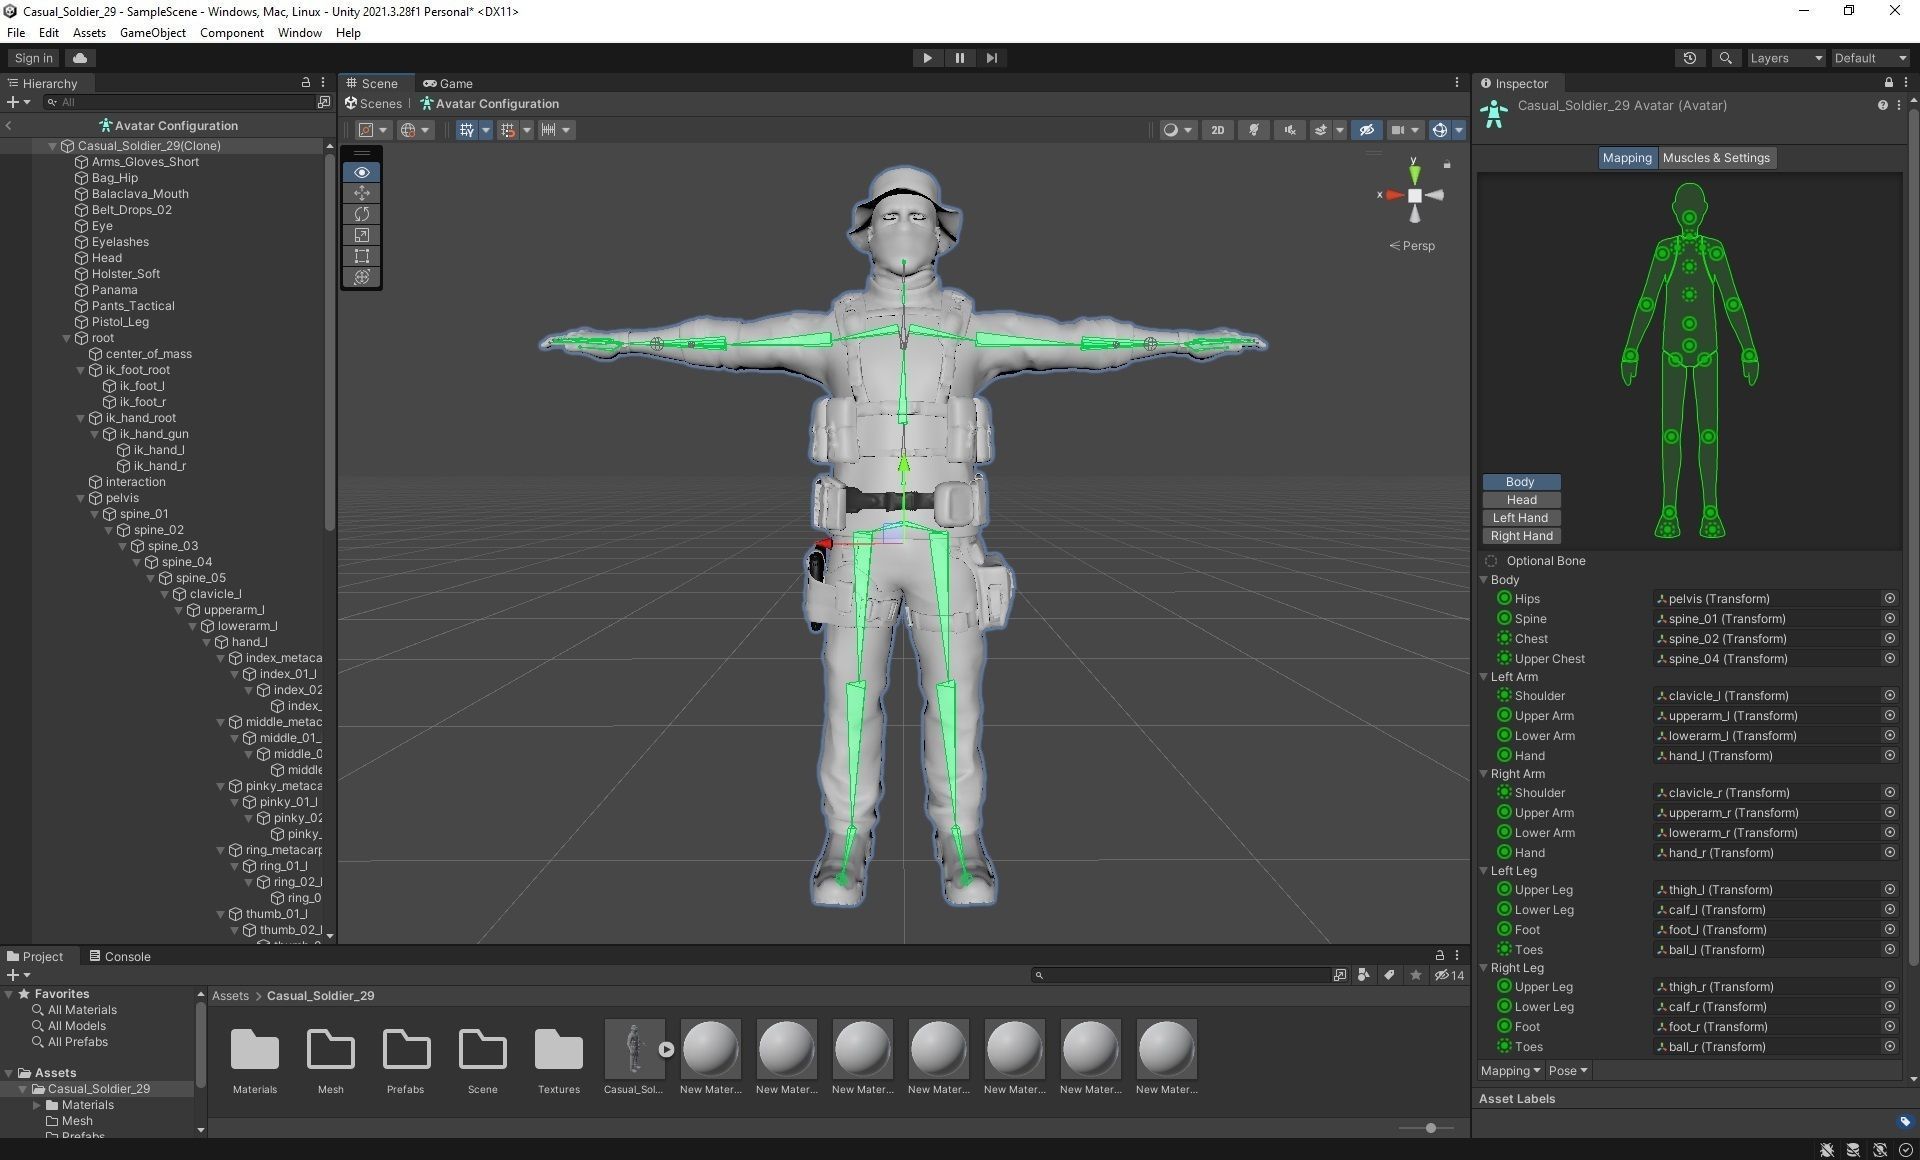Select the Head body-part button
The image size is (1920, 1160).
[1521, 500]
